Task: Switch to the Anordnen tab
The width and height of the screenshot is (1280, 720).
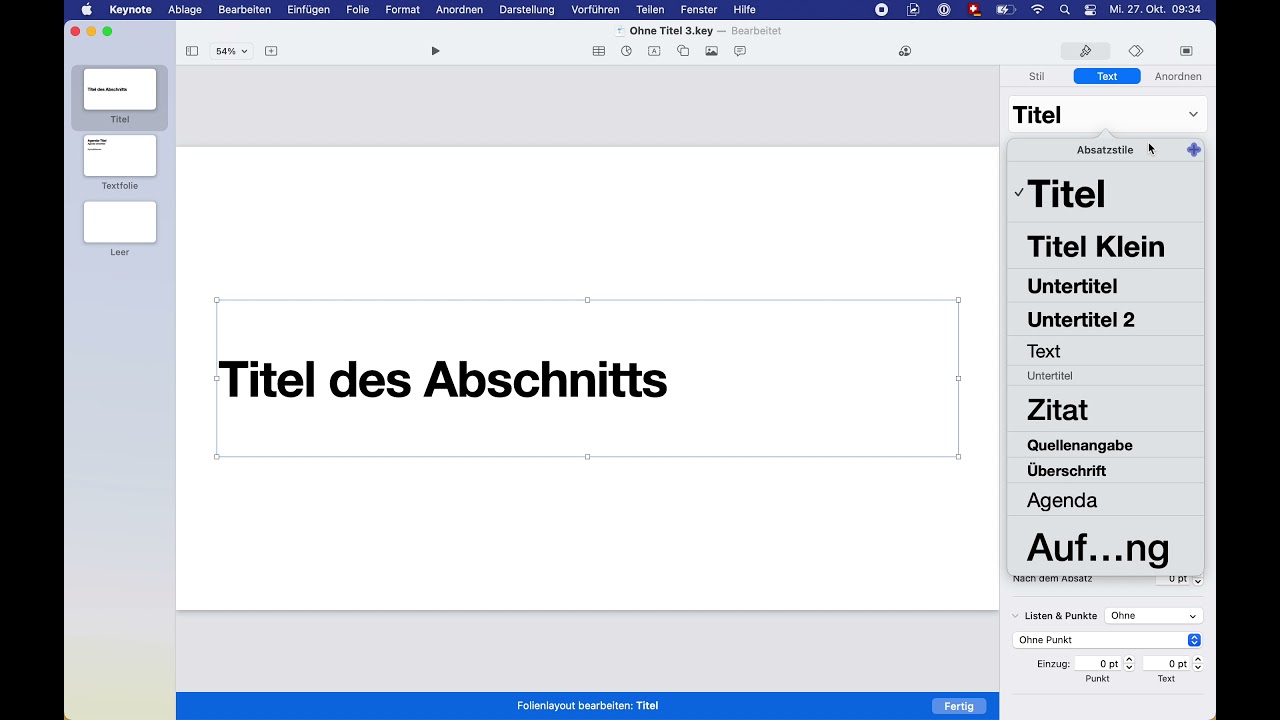Action: coord(1178,76)
